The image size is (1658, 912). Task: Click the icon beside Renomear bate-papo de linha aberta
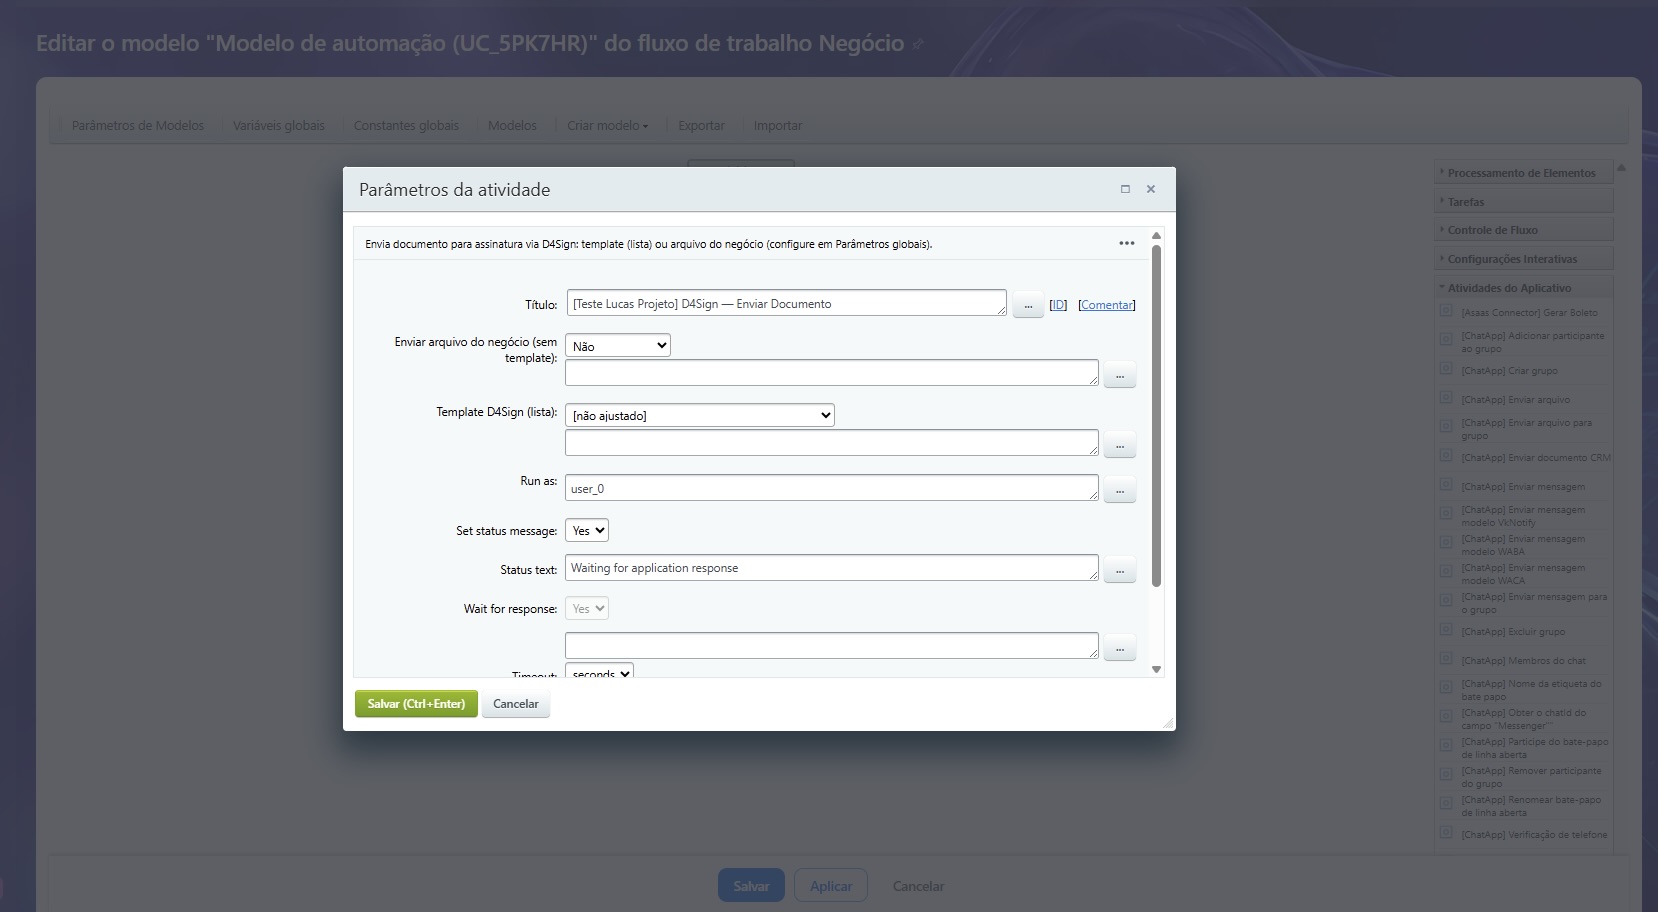pos(1446,804)
